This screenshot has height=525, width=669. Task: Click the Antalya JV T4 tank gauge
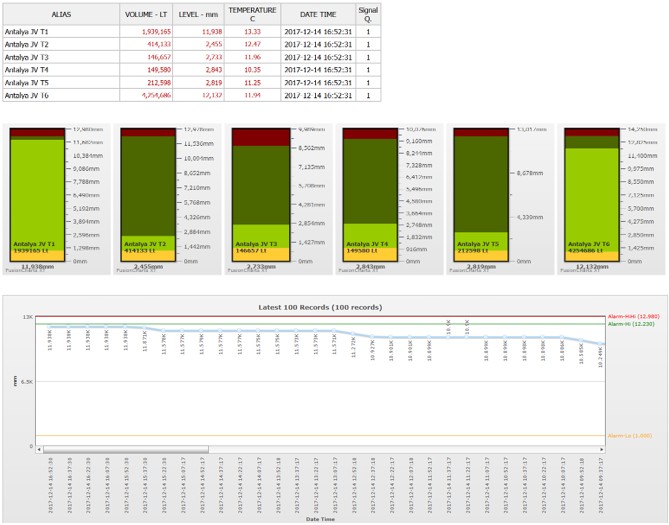coord(372,195)
